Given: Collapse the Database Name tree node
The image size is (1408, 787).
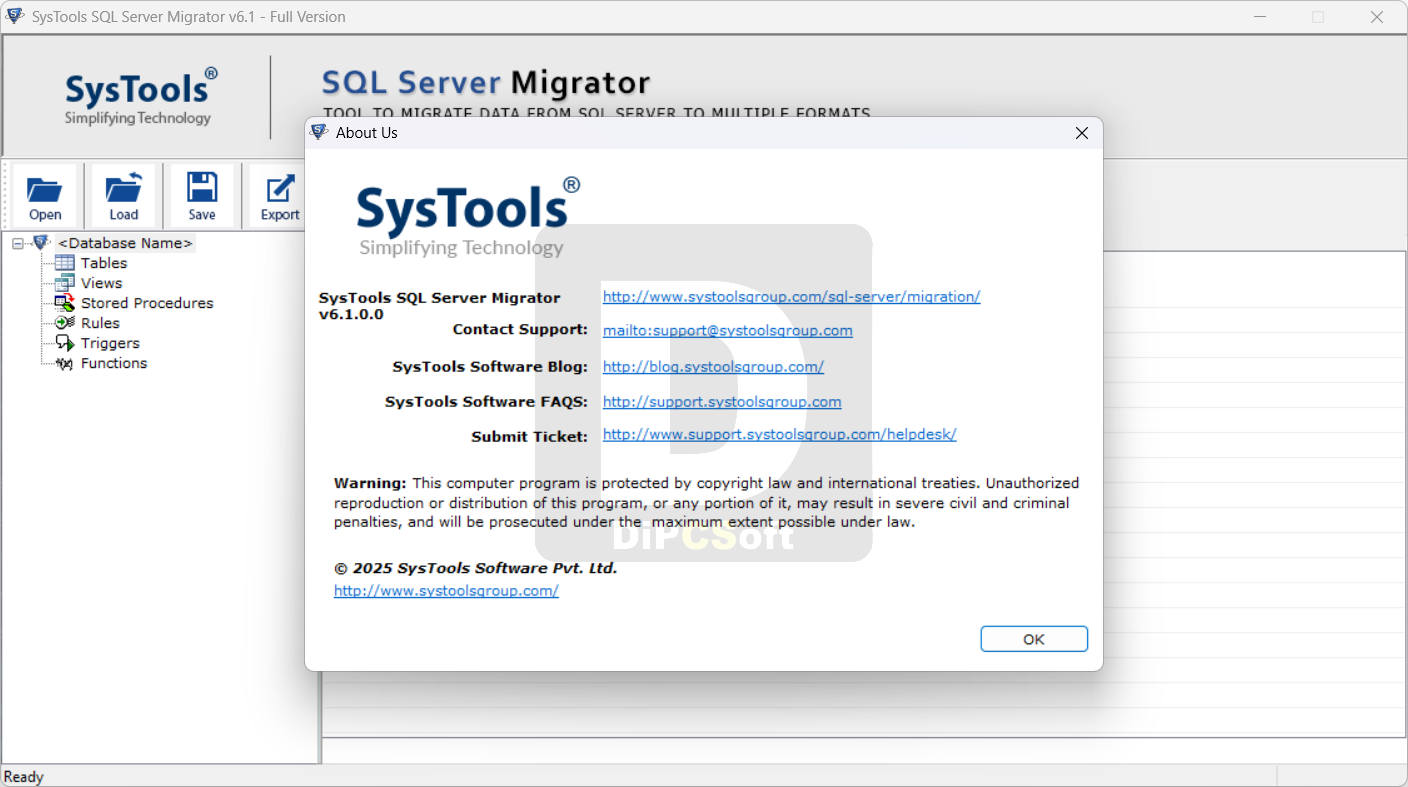Looking at the screenshot, I should [x=18, y=243].
